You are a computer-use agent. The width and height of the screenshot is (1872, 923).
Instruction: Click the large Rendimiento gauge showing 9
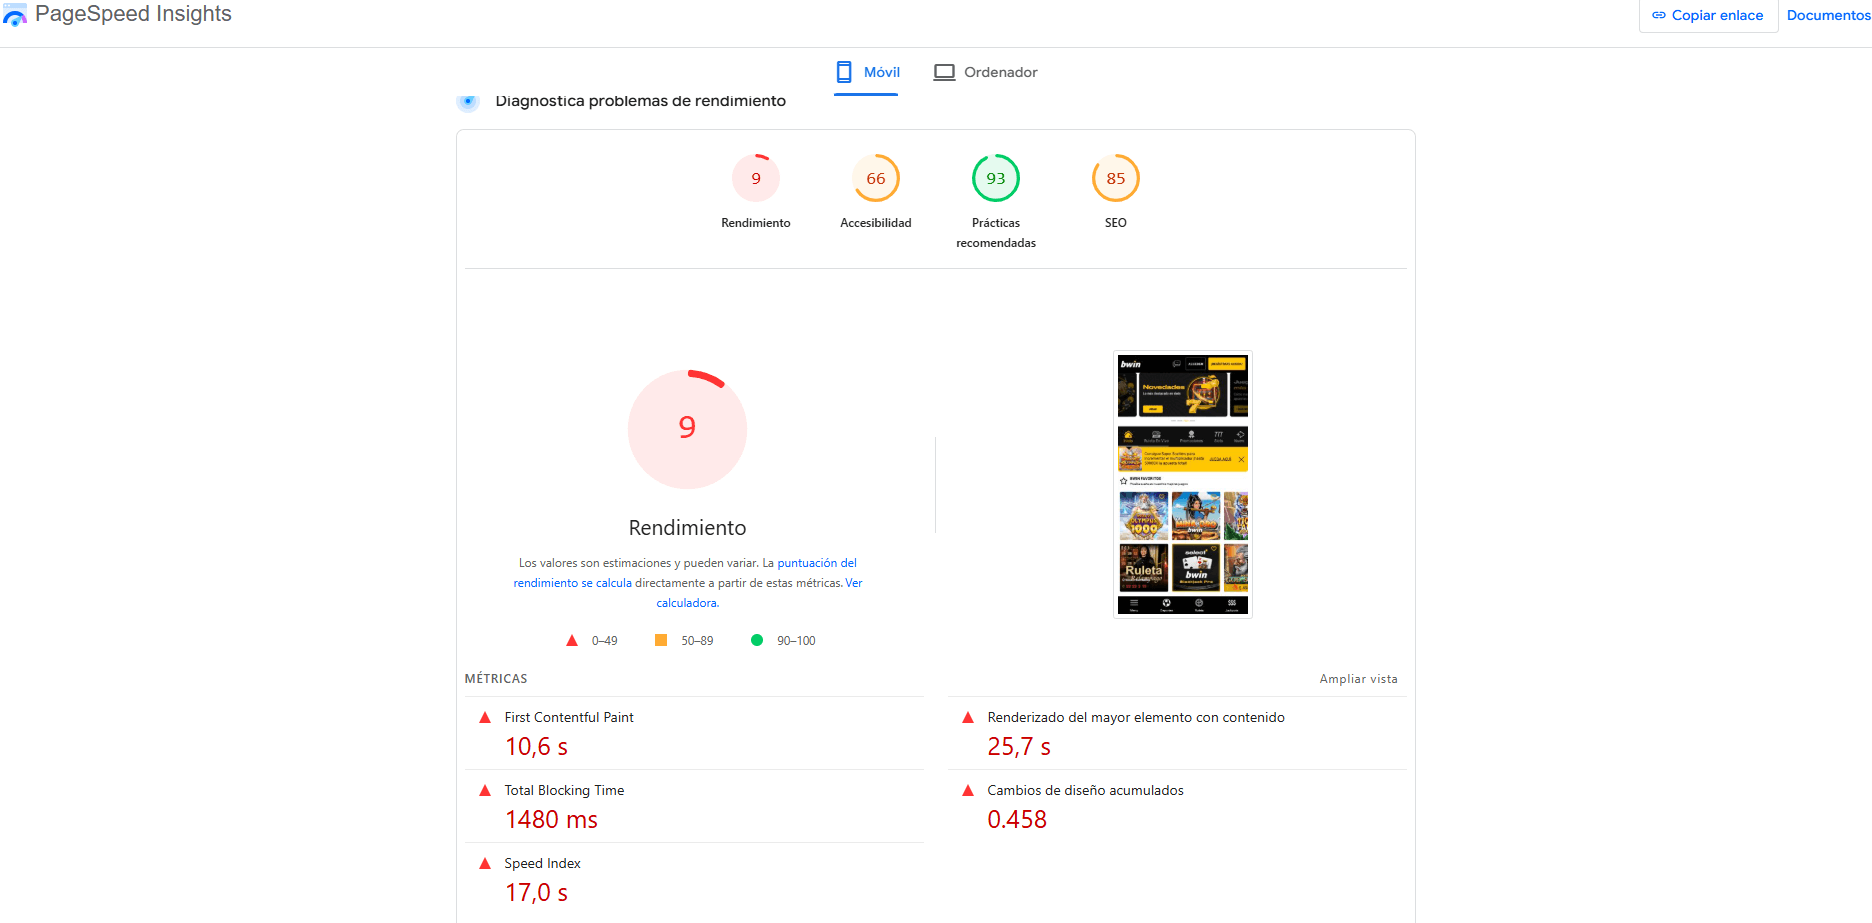click(x=687, y=429)
